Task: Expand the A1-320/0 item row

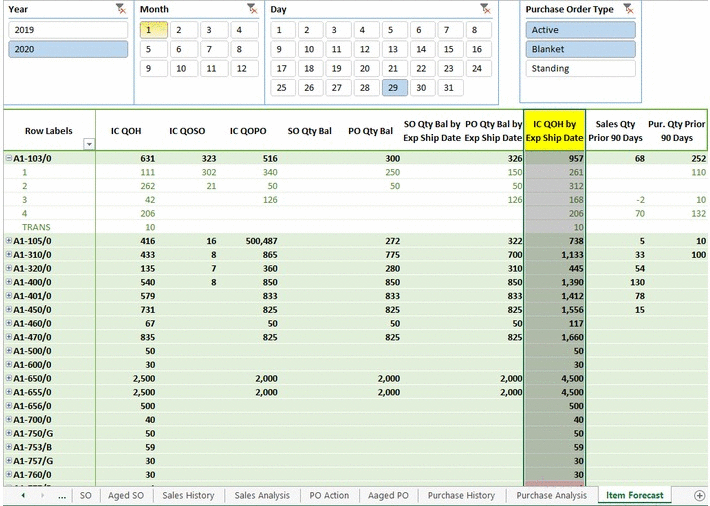Action: point(9,268)
